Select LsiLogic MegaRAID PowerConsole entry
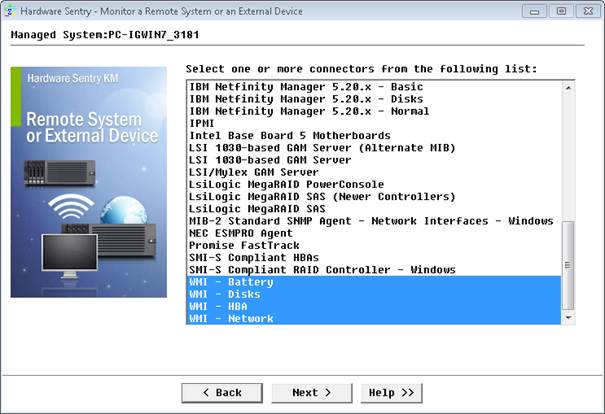The image size is (605, 414). pos(286,184)
